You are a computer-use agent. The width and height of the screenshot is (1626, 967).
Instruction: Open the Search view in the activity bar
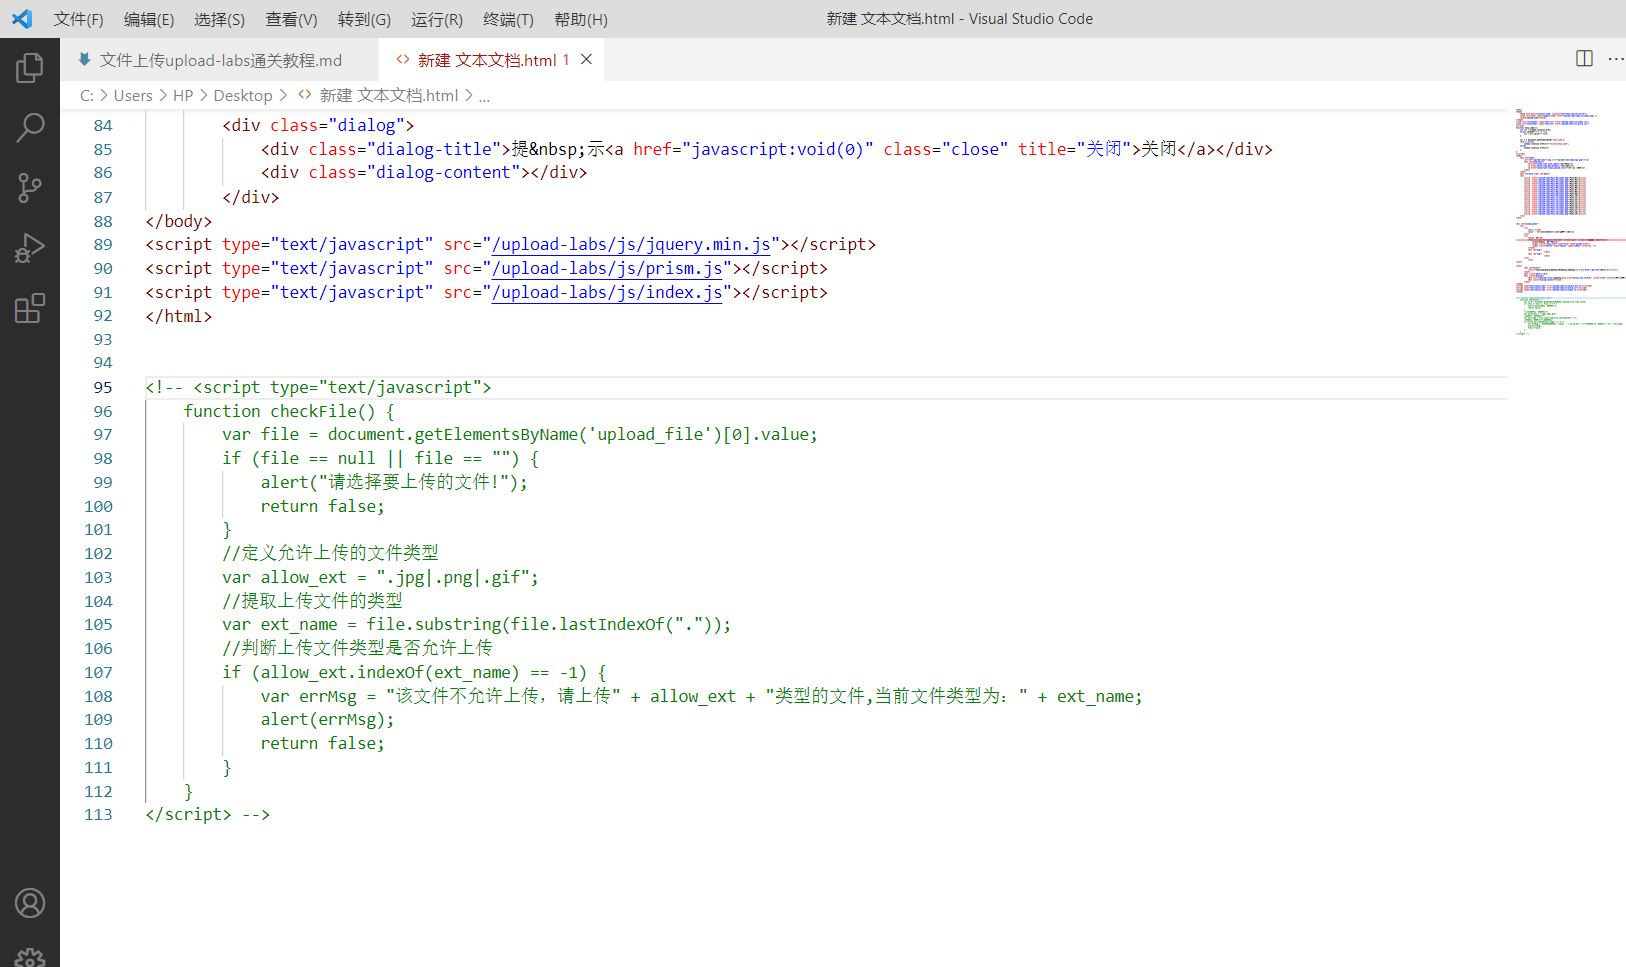30,128
